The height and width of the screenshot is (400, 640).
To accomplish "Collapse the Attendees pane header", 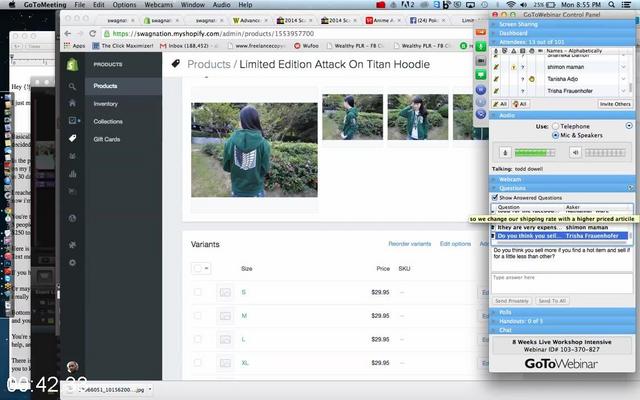I will coord(562,42).
